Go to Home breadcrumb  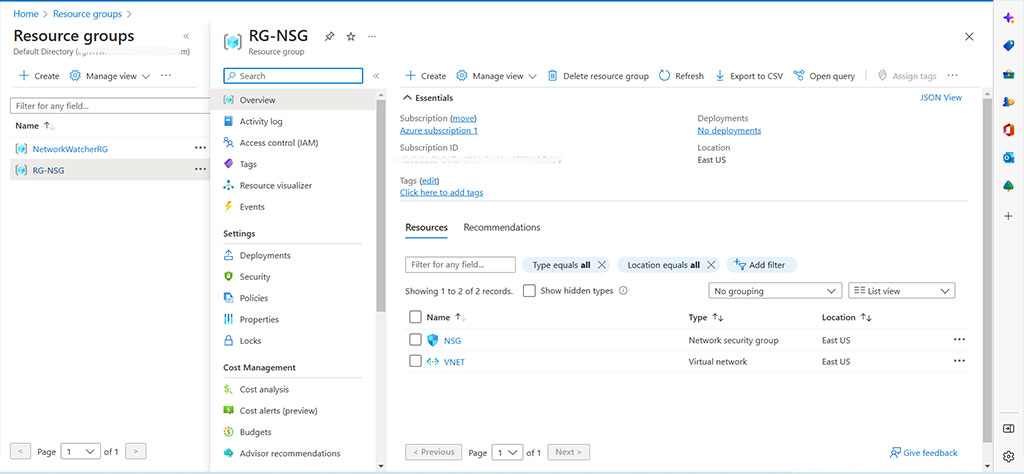click(x=25, y=13)
